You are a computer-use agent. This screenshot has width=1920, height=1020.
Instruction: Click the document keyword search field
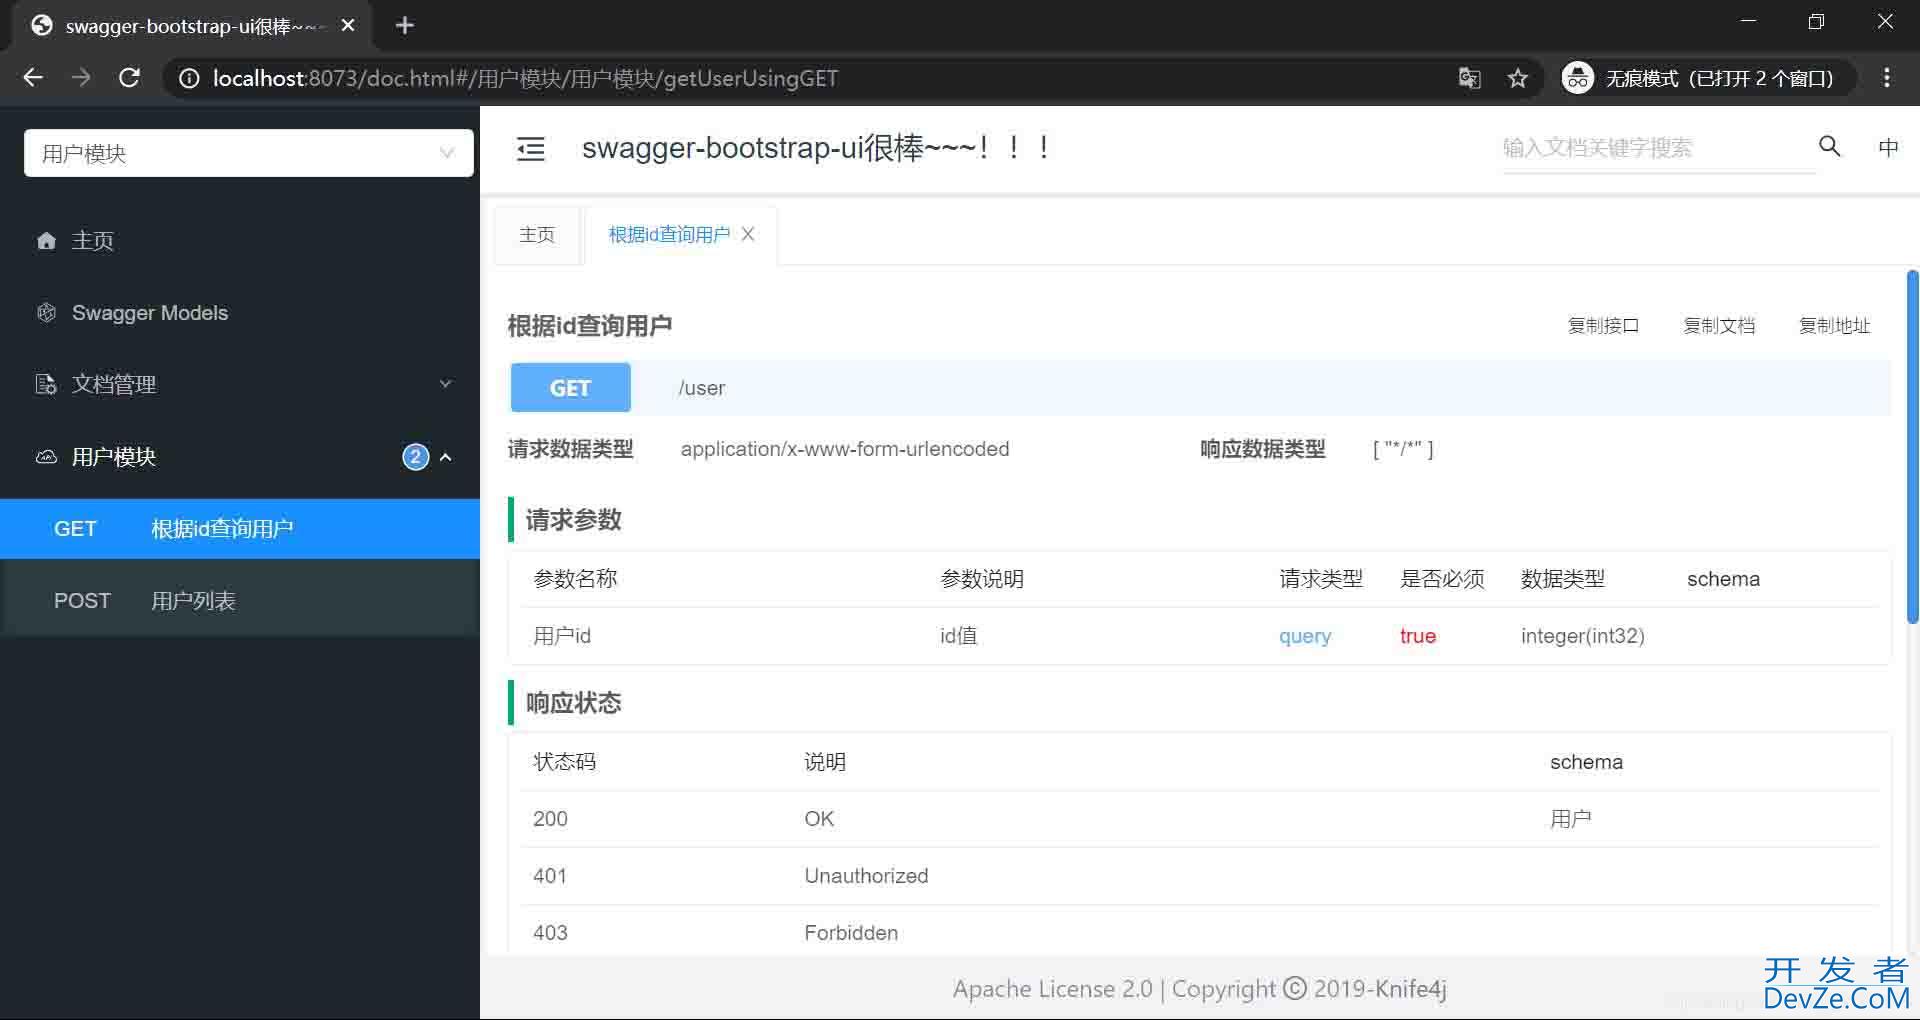[1658, 148]
